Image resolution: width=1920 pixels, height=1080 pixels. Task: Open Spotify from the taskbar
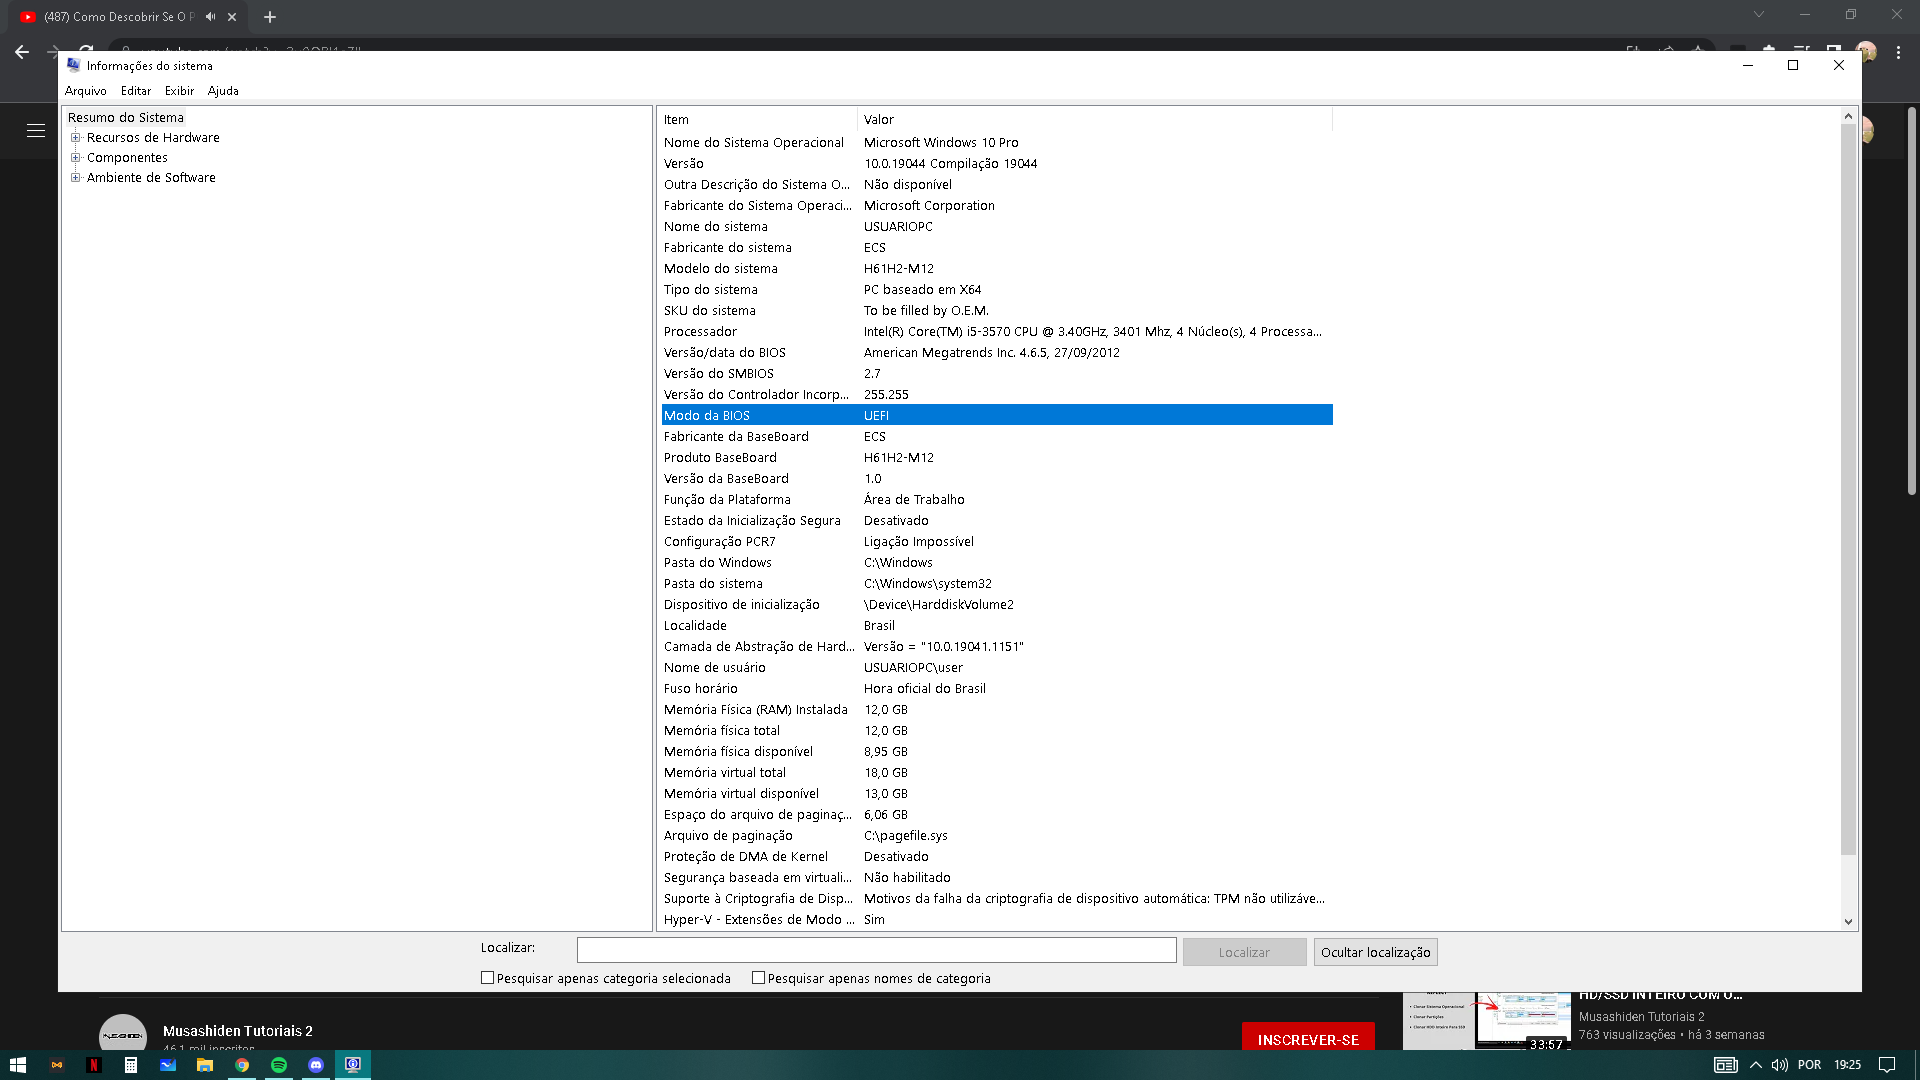[278, 1065]
